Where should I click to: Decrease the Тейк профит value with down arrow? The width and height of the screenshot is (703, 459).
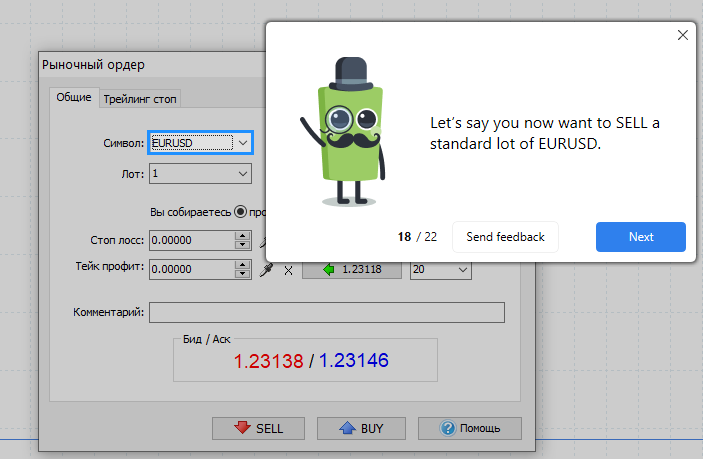241,274
